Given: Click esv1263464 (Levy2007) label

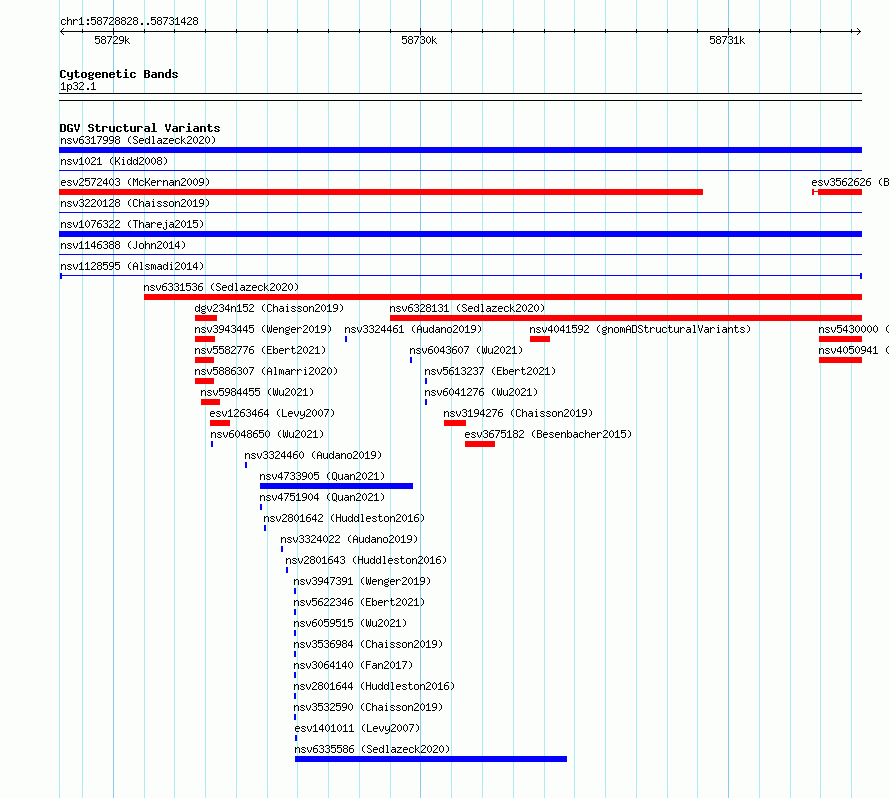Looking at the screenshot, I should coord(272,413).
